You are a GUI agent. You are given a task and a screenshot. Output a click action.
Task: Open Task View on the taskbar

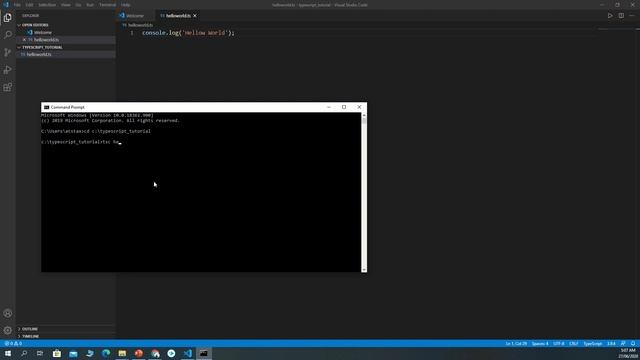tap(40, 353)
